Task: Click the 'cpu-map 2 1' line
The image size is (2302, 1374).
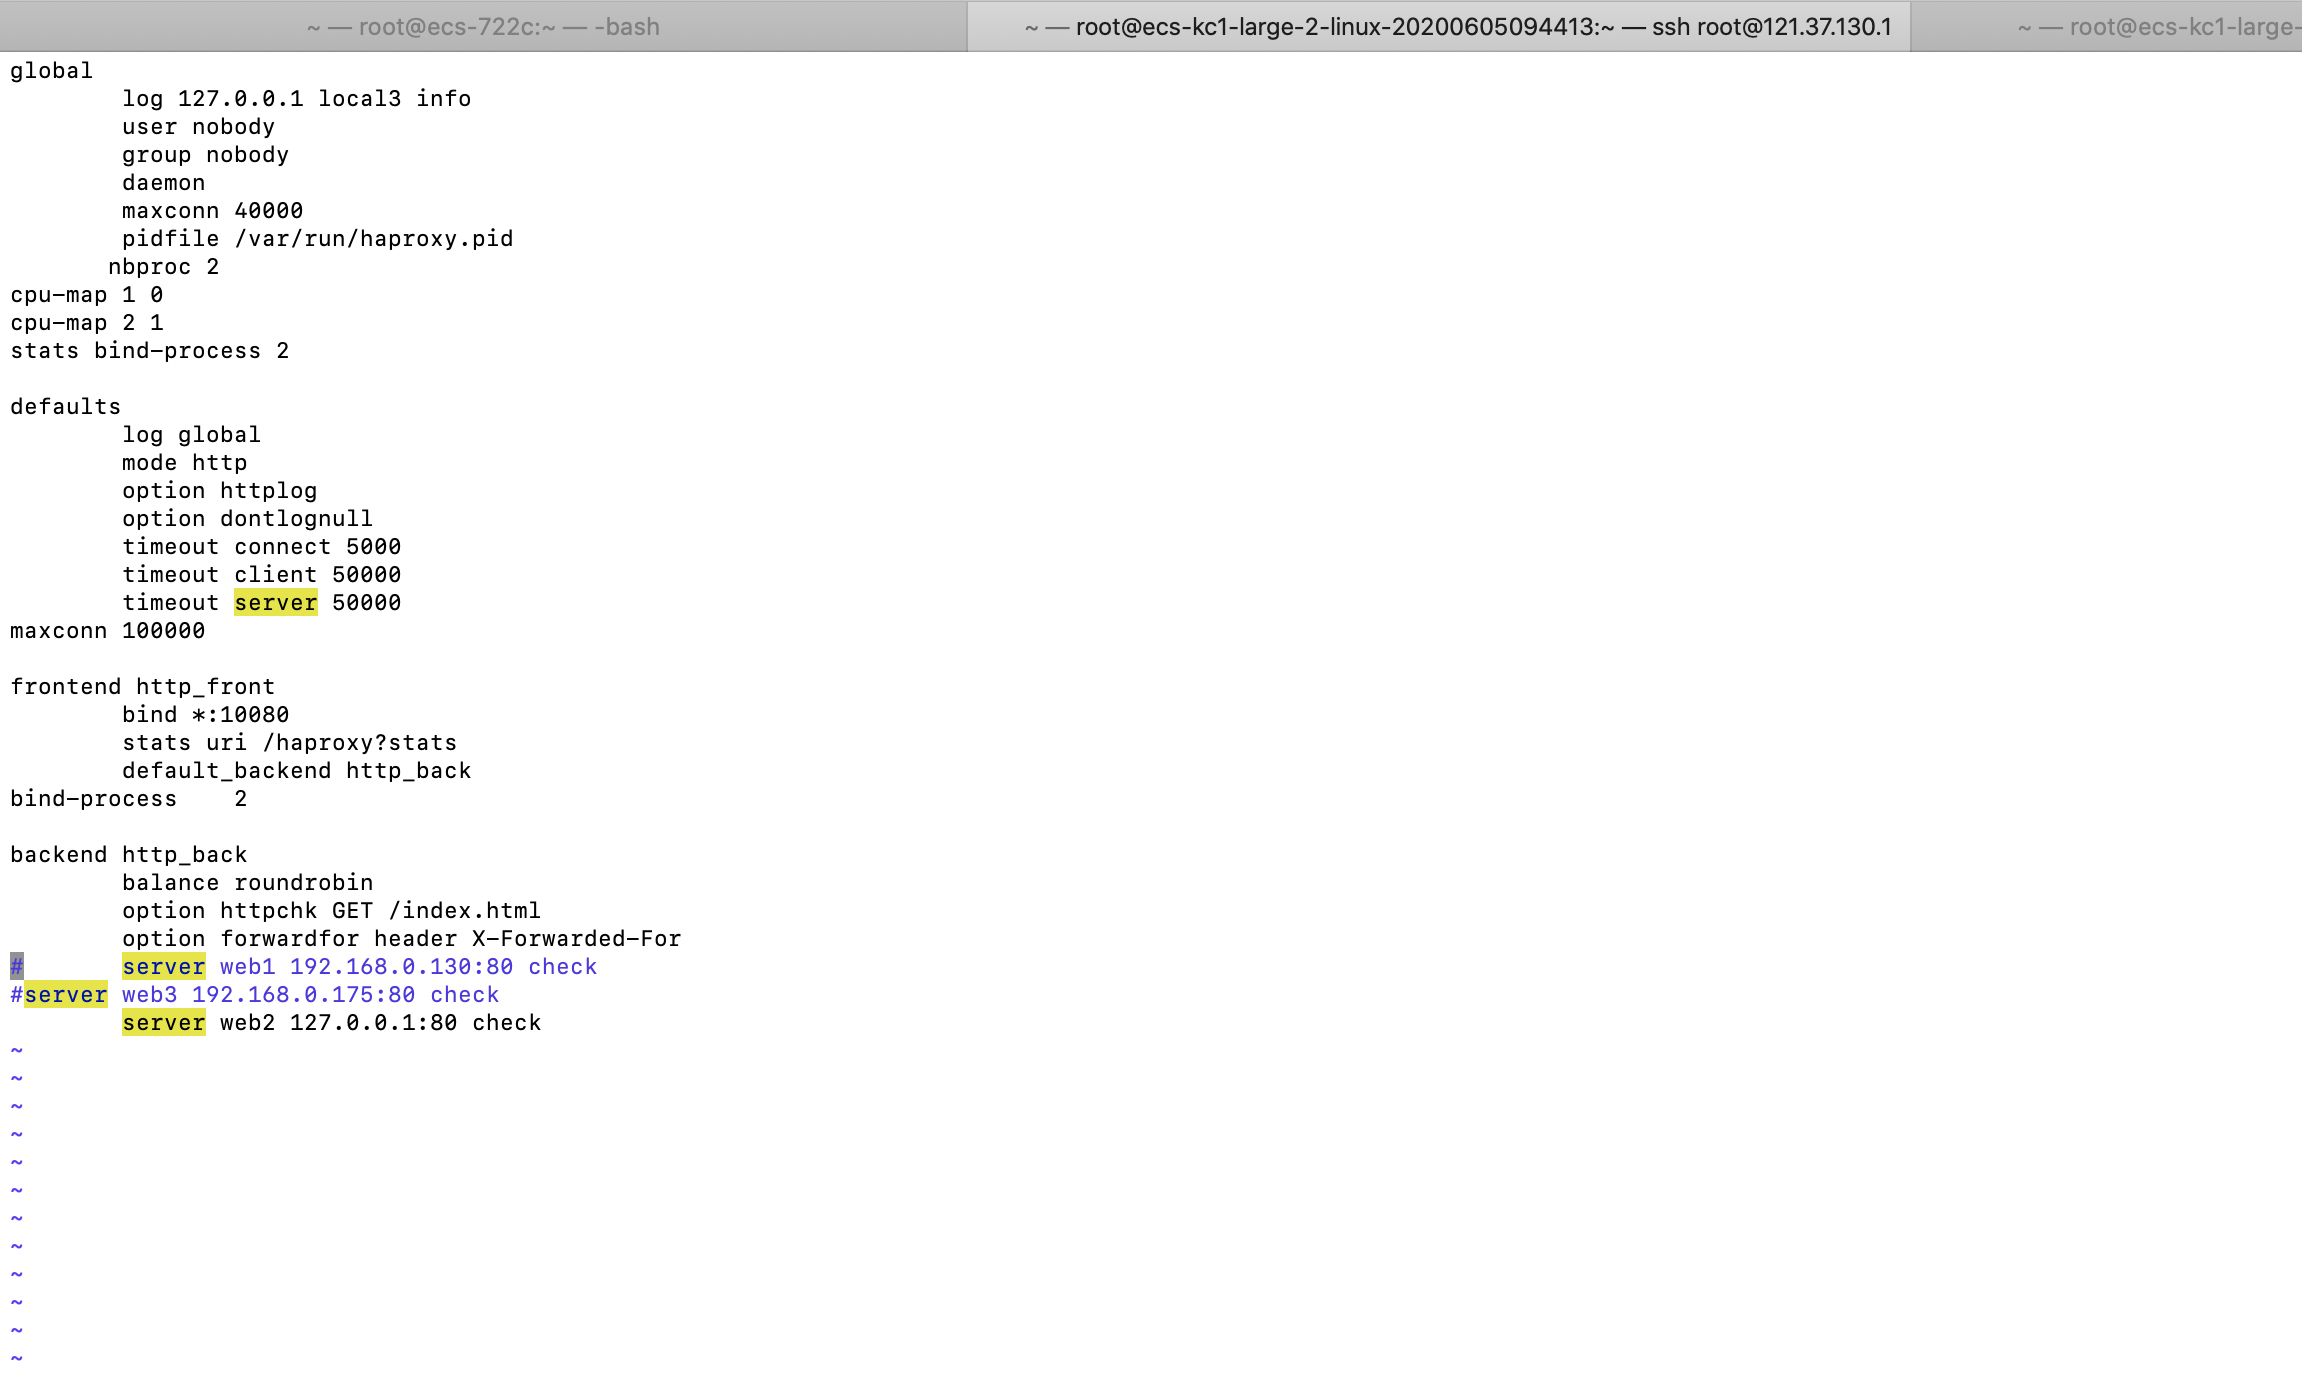Action: pos(86,323)
